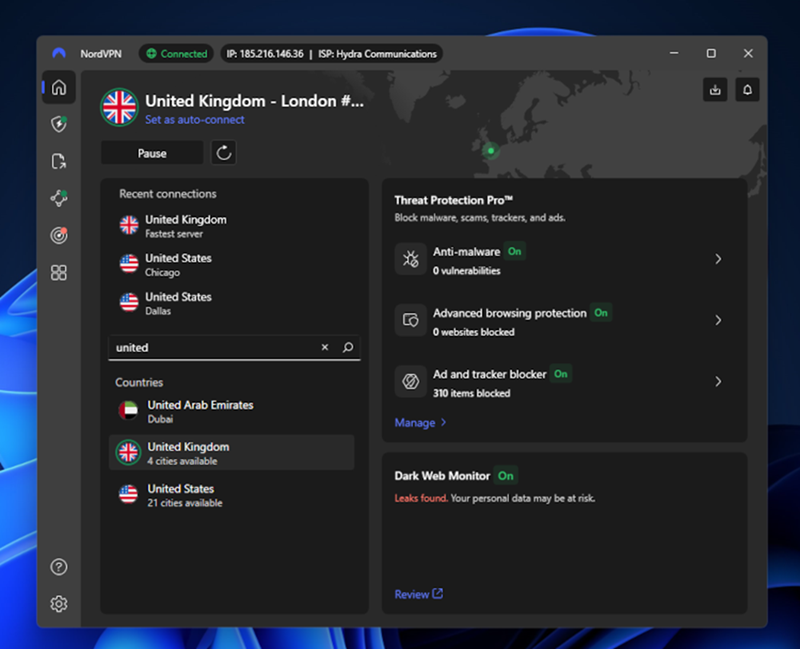Expand Advanced browsing protection chevron
This screenshot has width=800, height=649.
click(x=718, y=321)
